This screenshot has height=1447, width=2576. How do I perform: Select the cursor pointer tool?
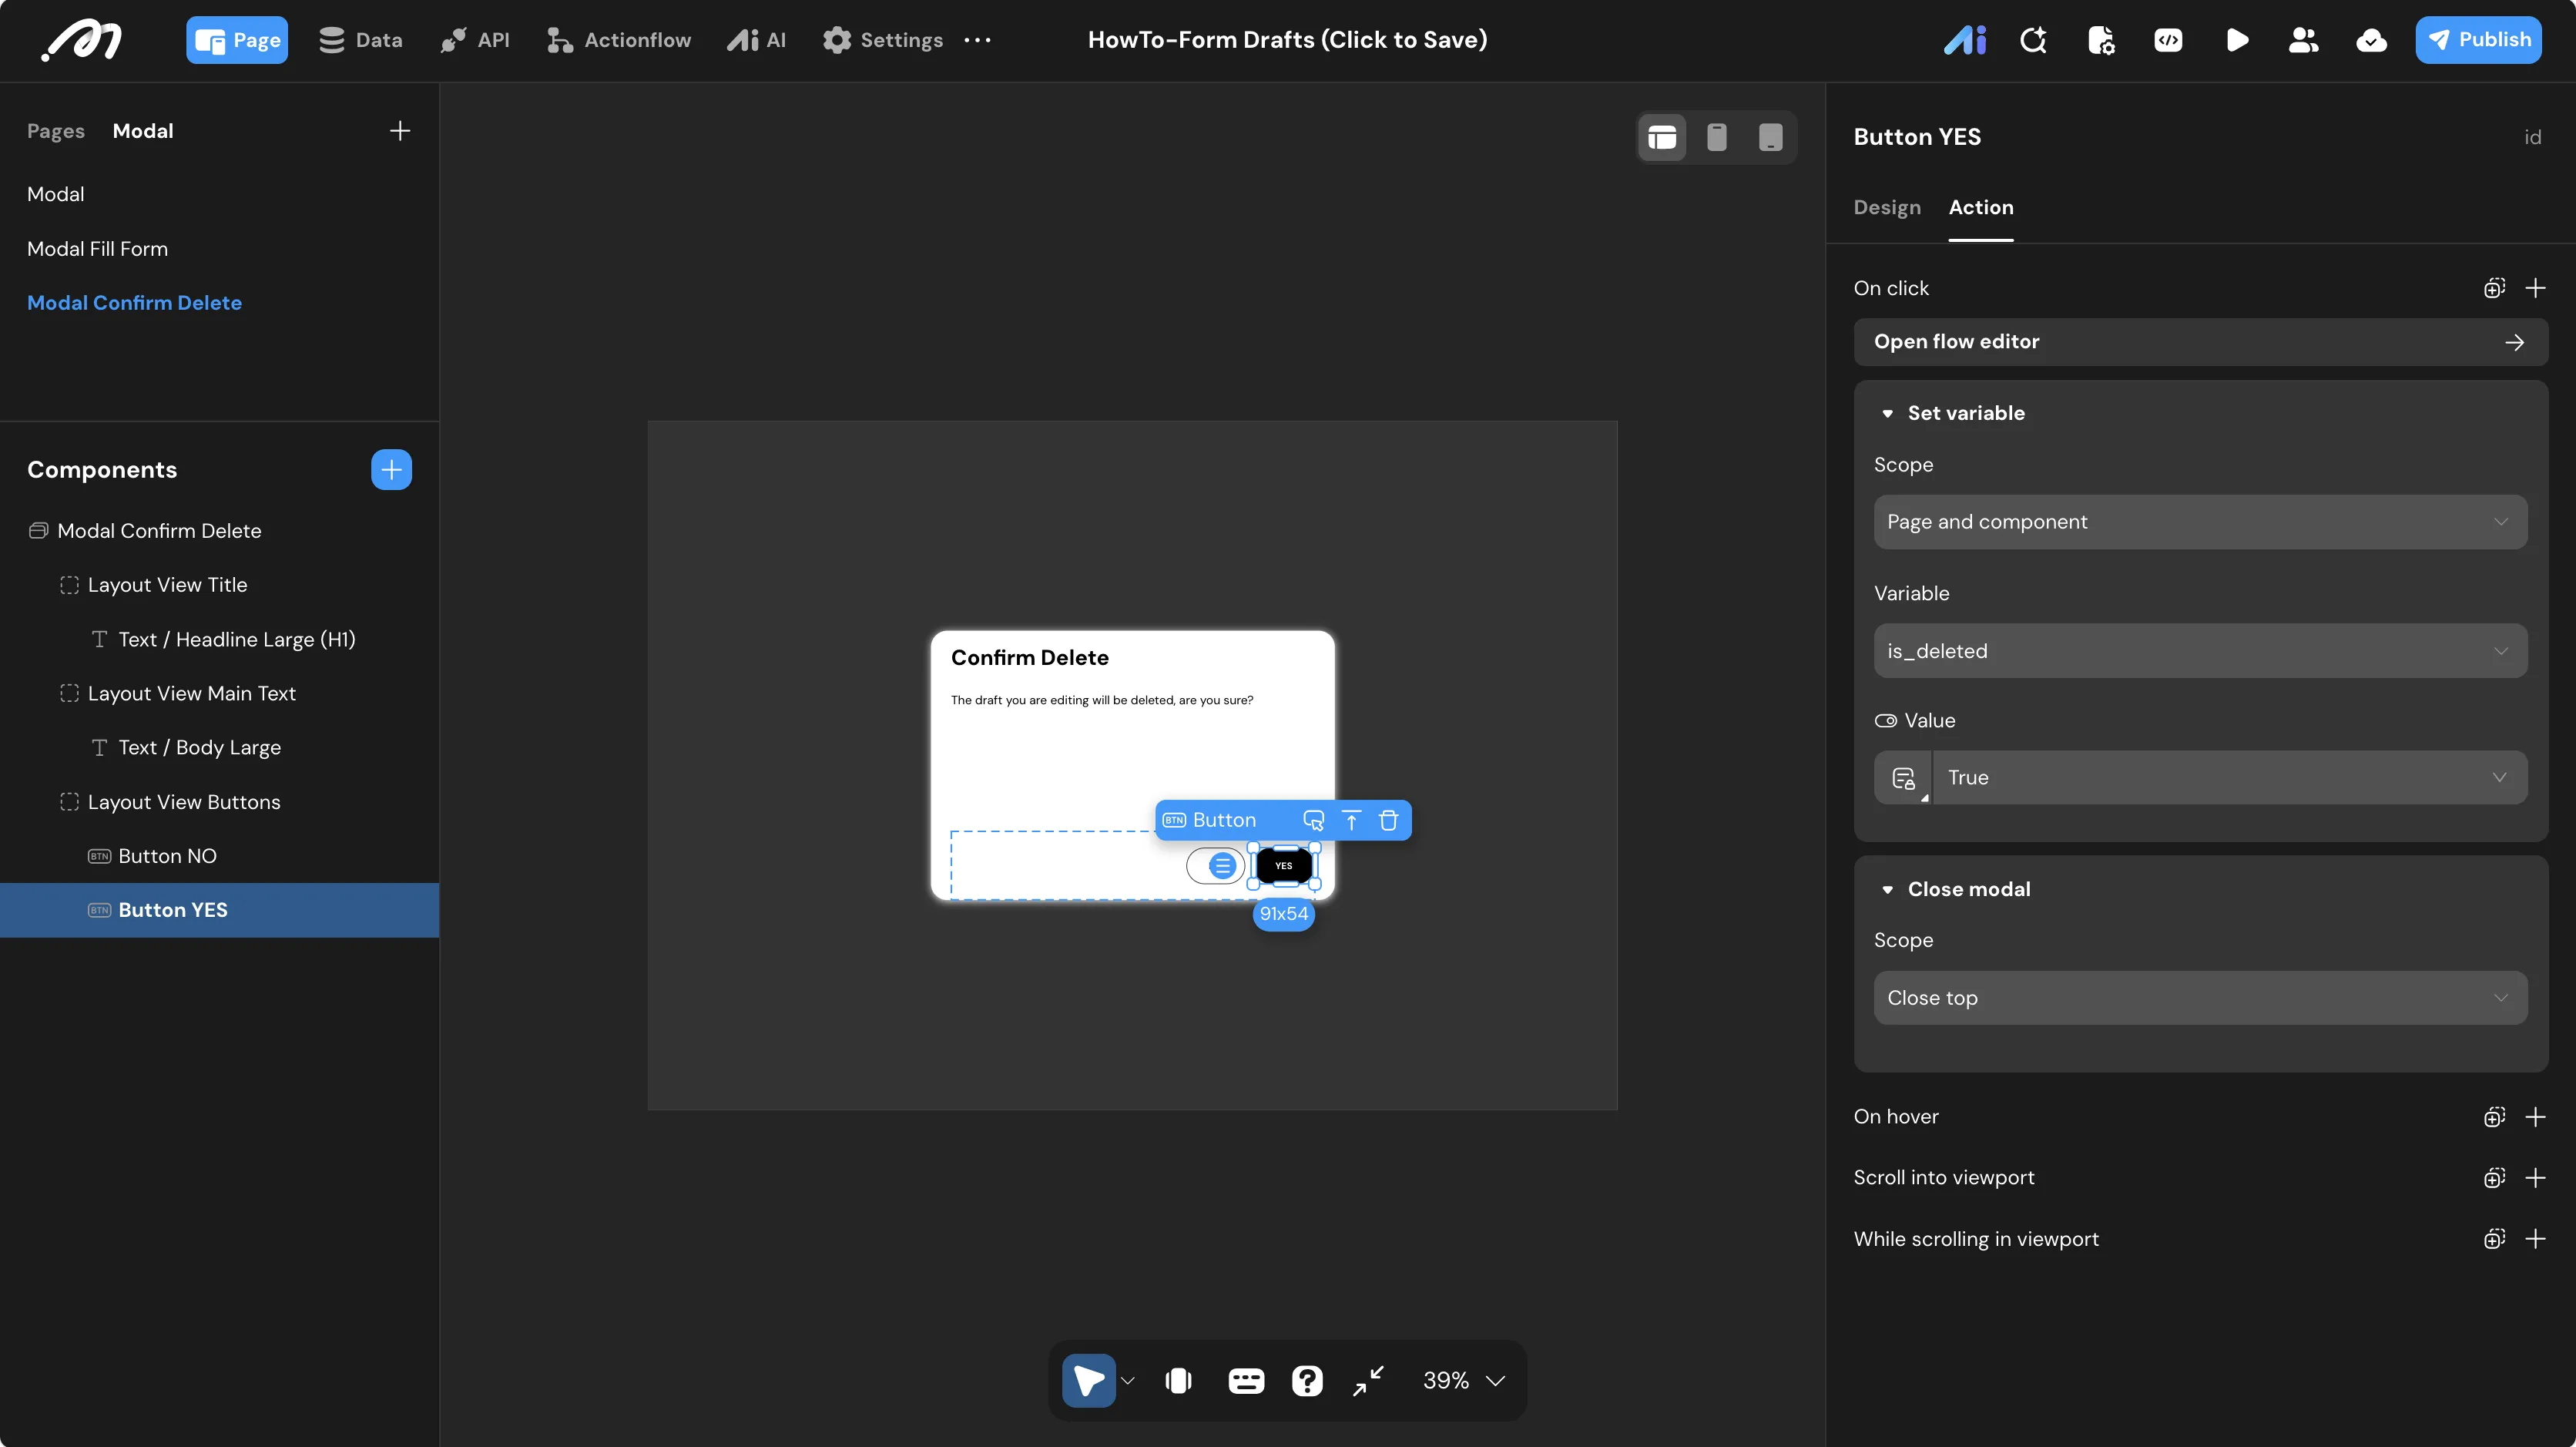(x=1088, y=1380)
